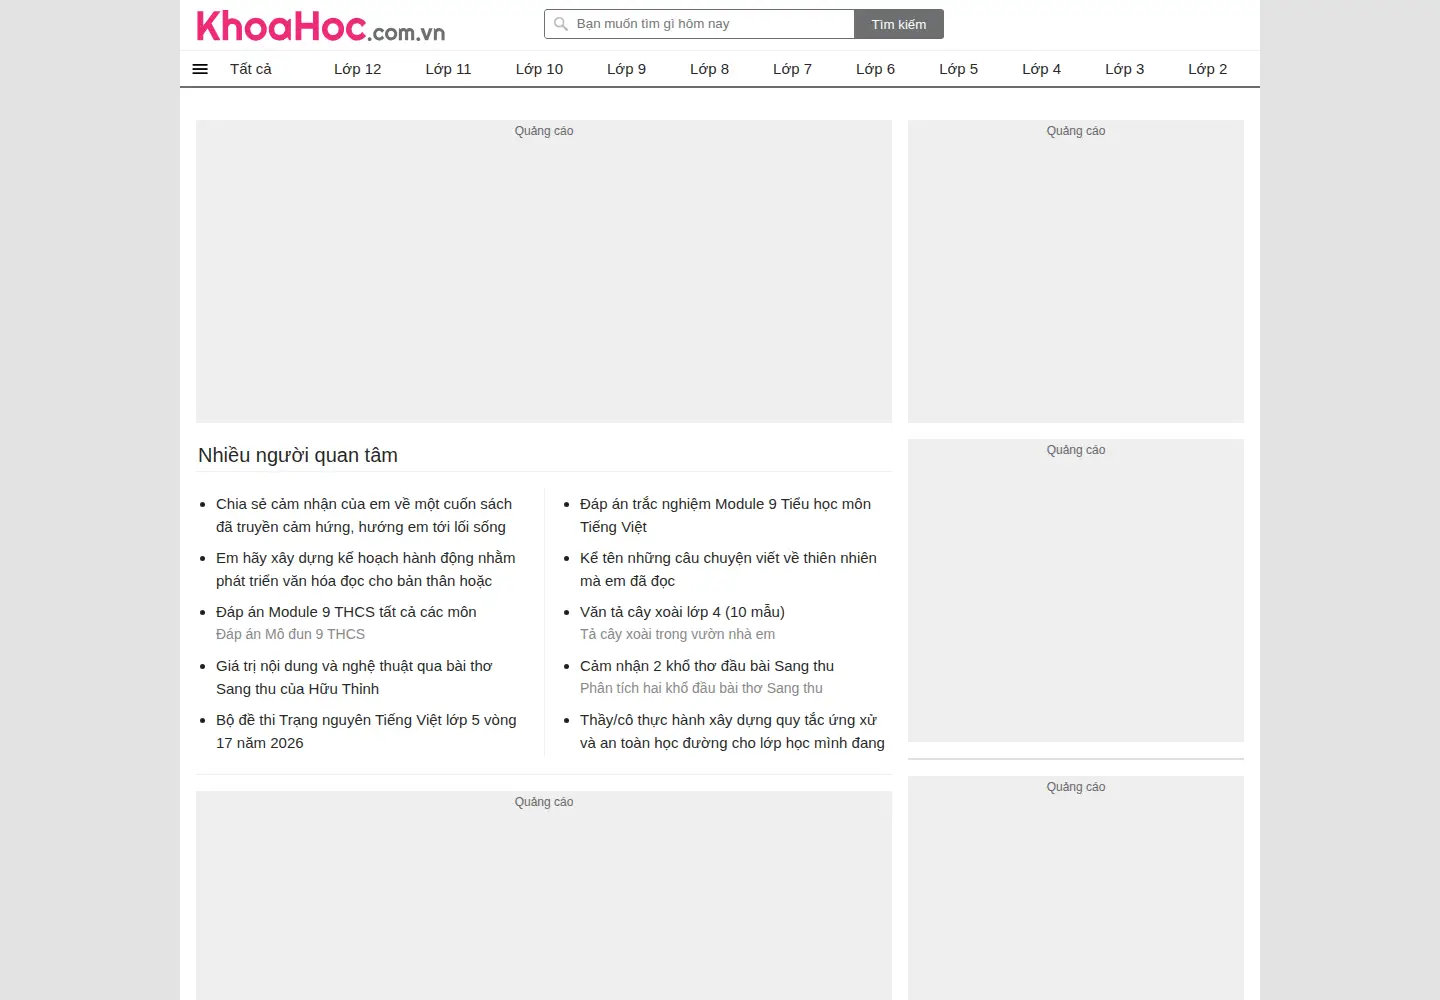Go to 'Lớp 7' category

(793, 69)
